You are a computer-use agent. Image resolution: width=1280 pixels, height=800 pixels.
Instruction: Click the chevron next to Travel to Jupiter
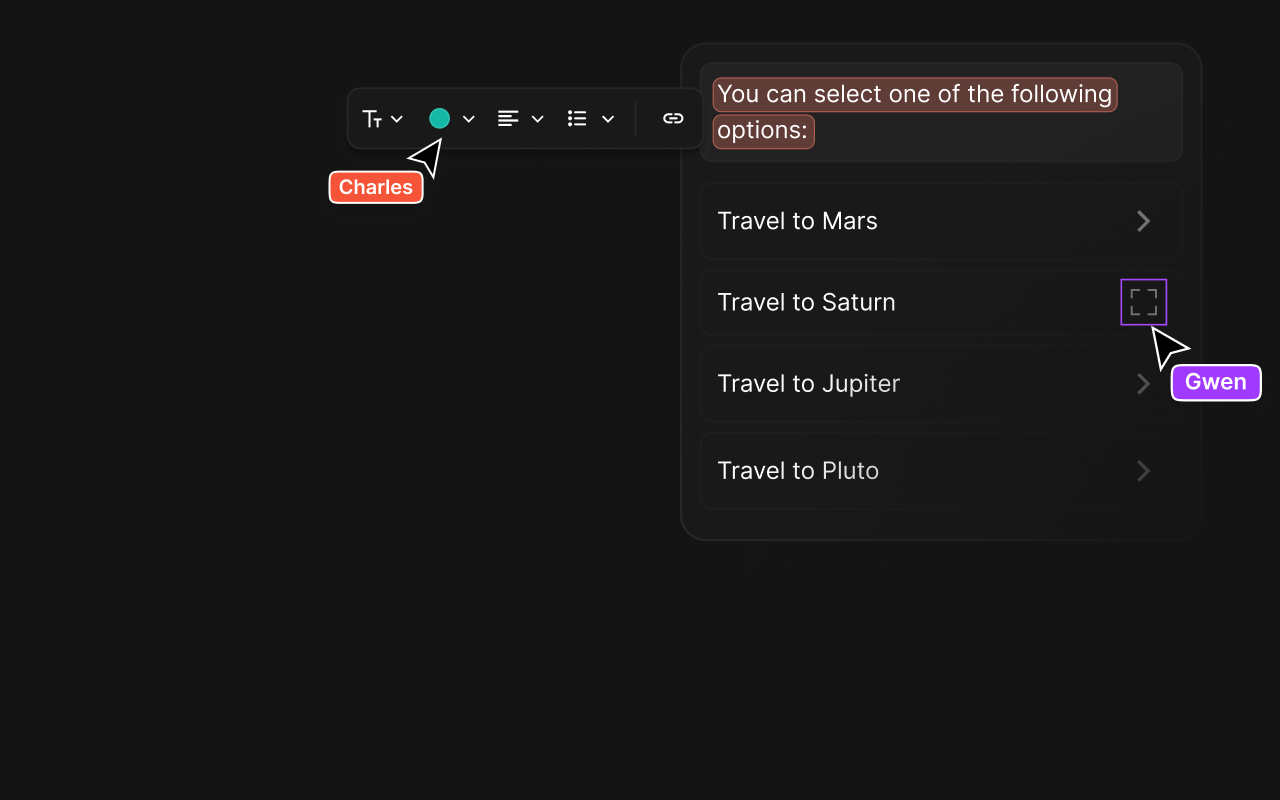point(1144,384)
